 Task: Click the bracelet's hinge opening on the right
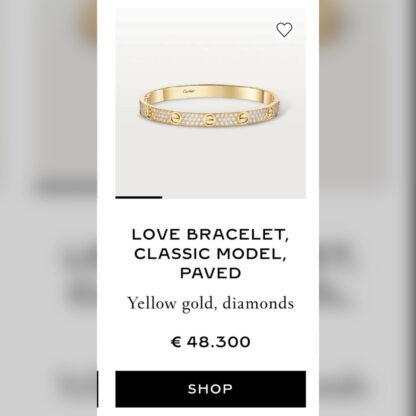[266, 96]
